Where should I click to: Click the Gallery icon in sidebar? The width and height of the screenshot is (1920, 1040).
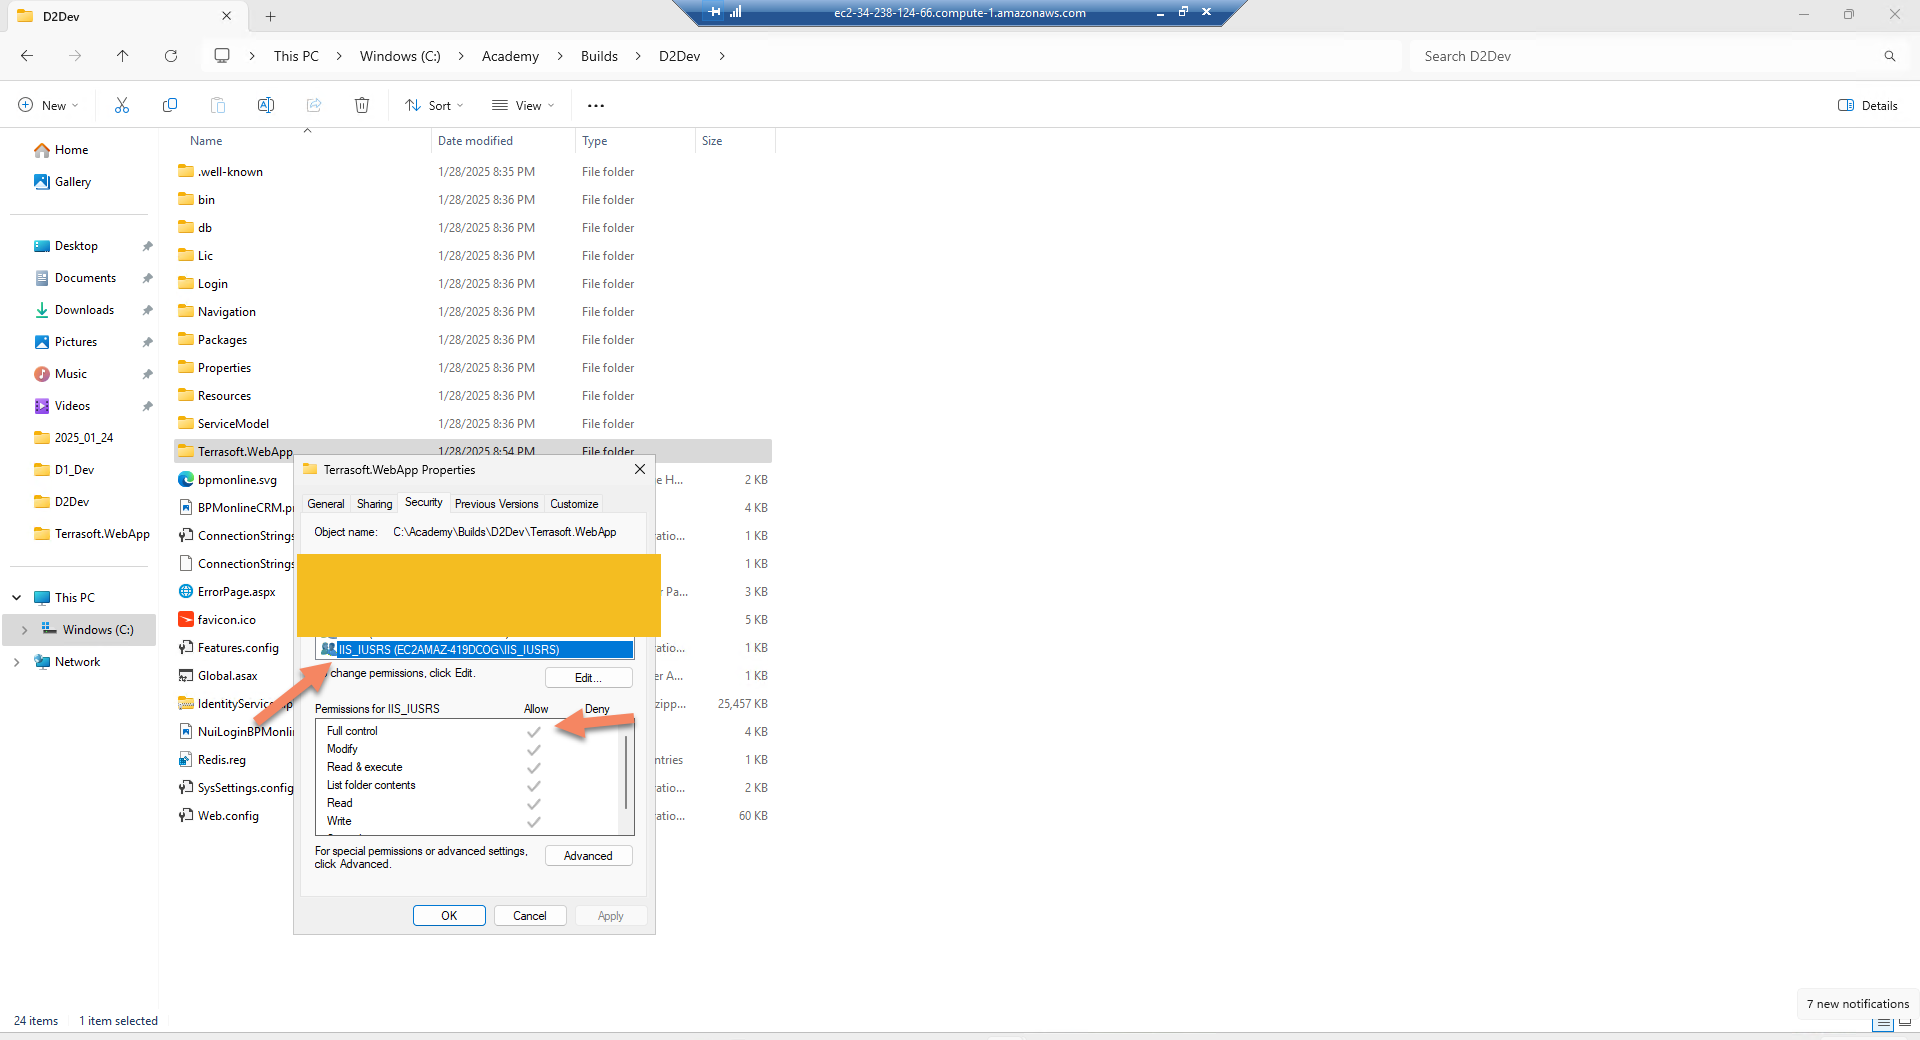(x=42, y=182)
